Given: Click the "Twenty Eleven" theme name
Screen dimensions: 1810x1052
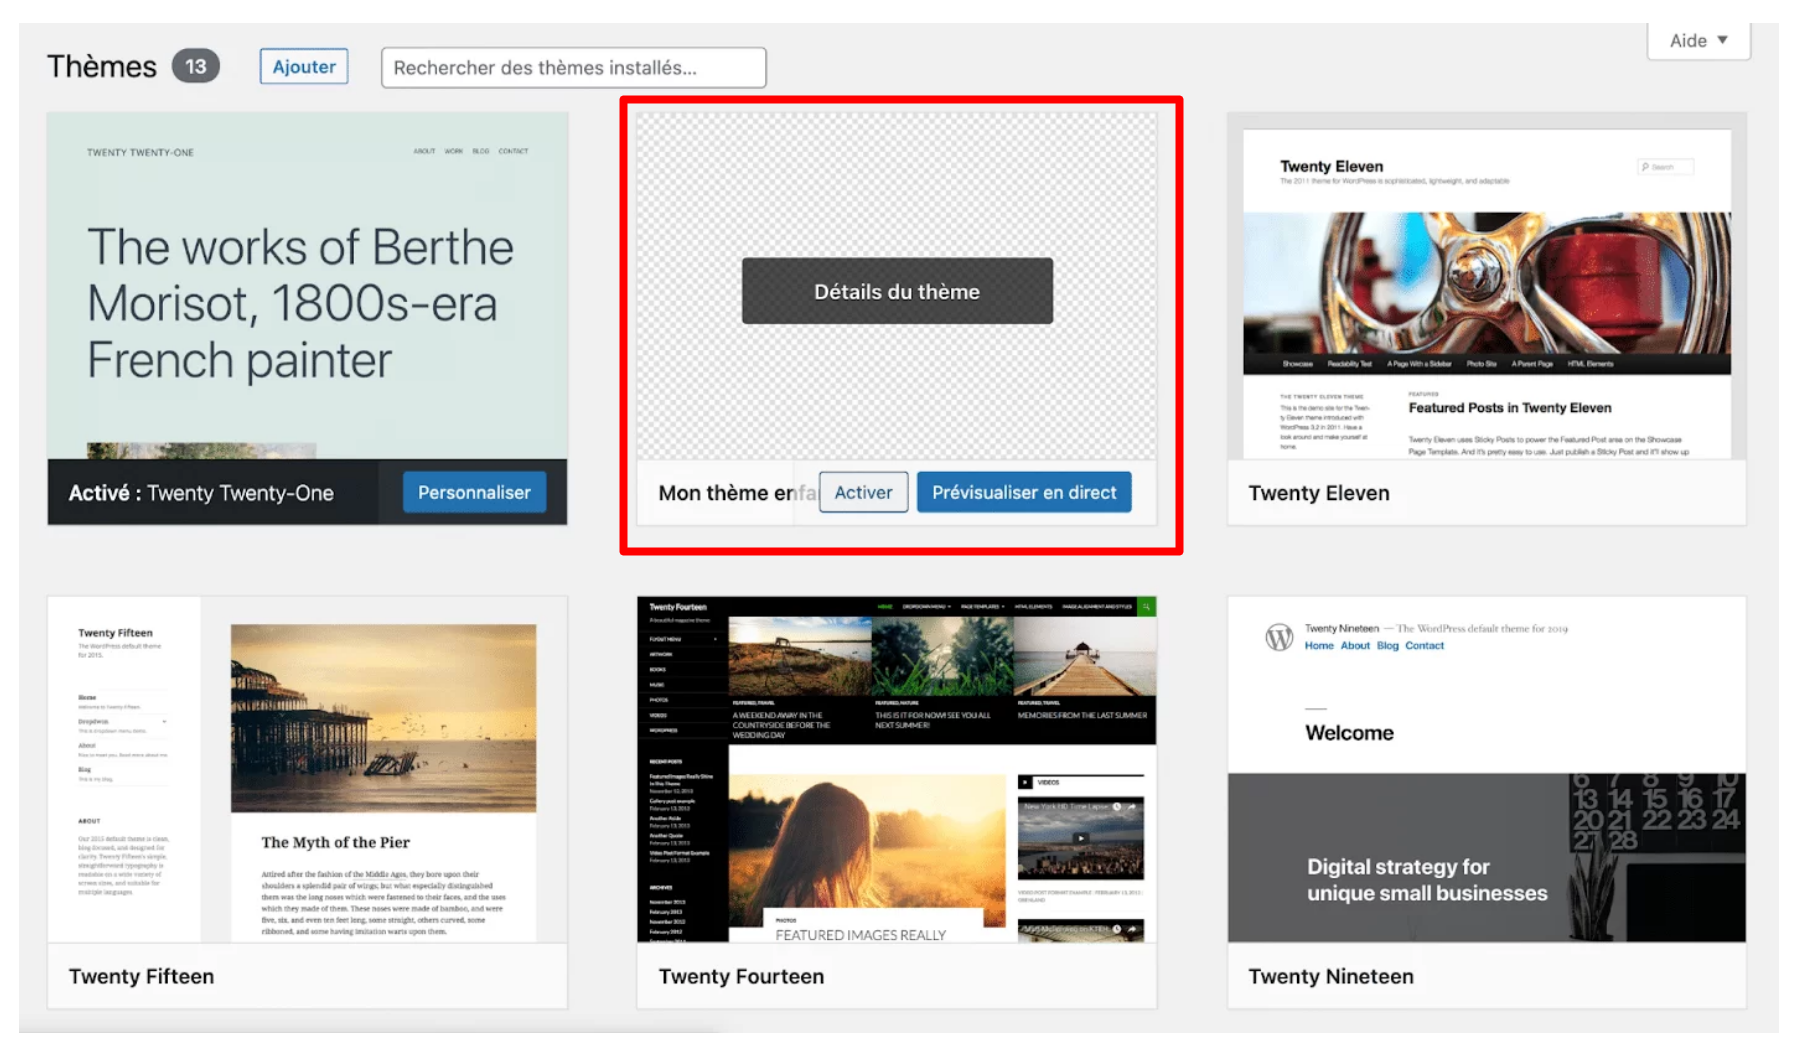Looking at the screenshot, I should (1318, 492).
